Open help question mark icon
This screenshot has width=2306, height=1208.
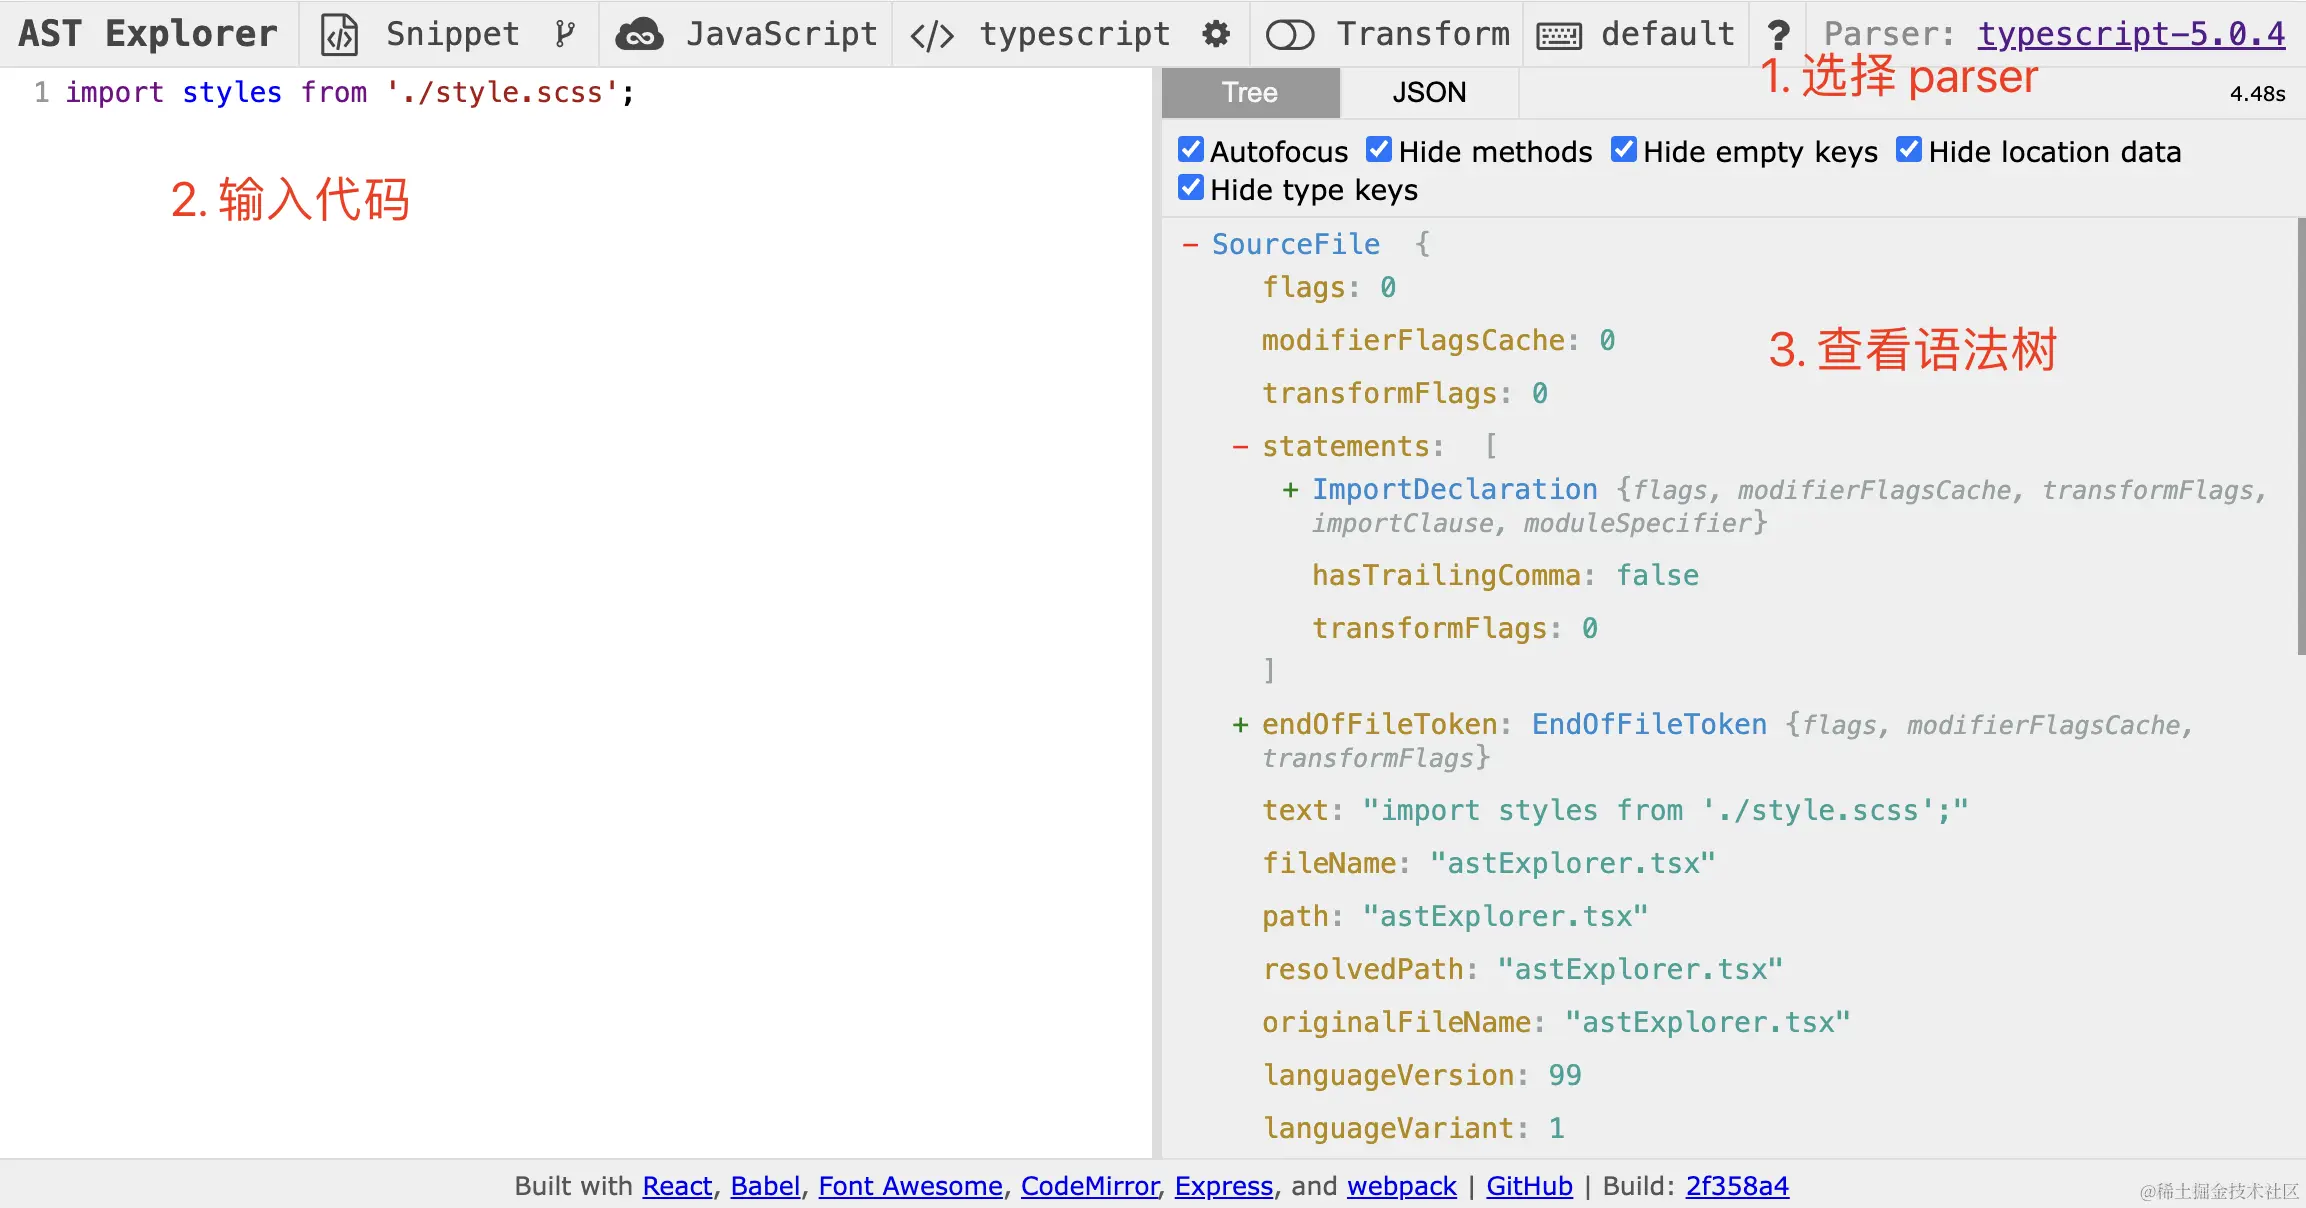(1778, 35)
